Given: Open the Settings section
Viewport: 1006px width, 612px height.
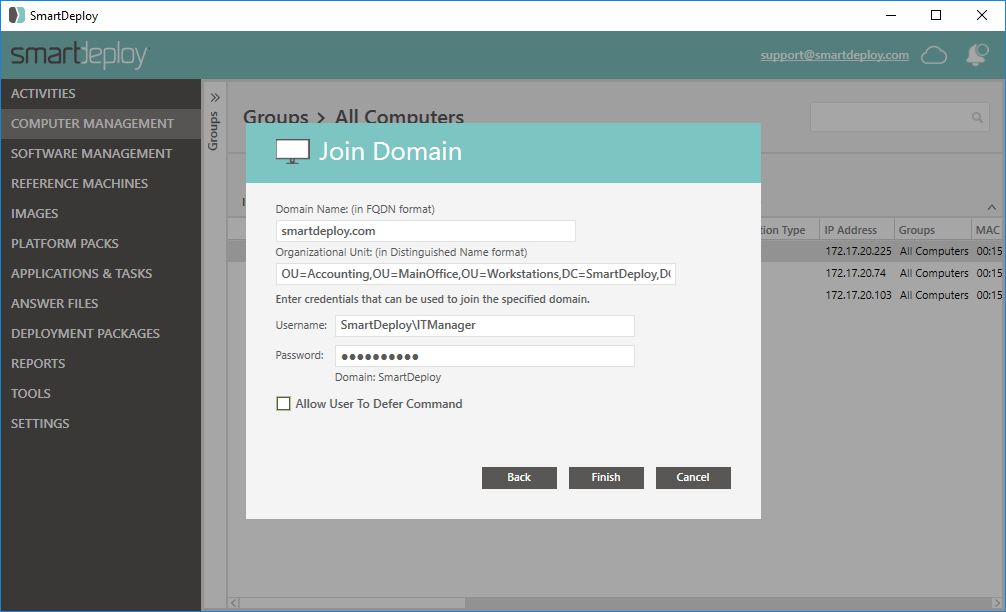Looking at the screenshot, I should [x=40, y=424].
